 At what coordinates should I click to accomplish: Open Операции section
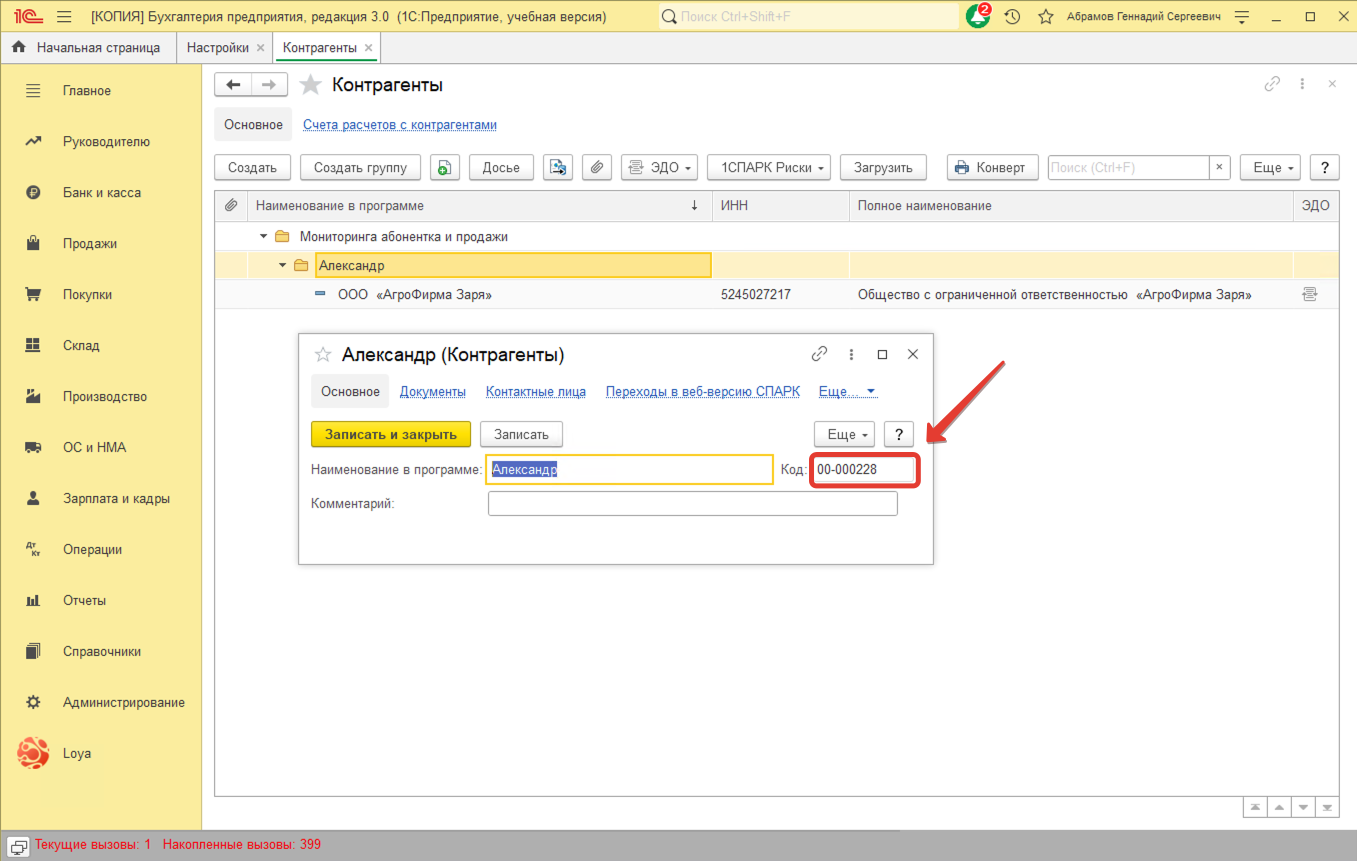pos(92,550)
